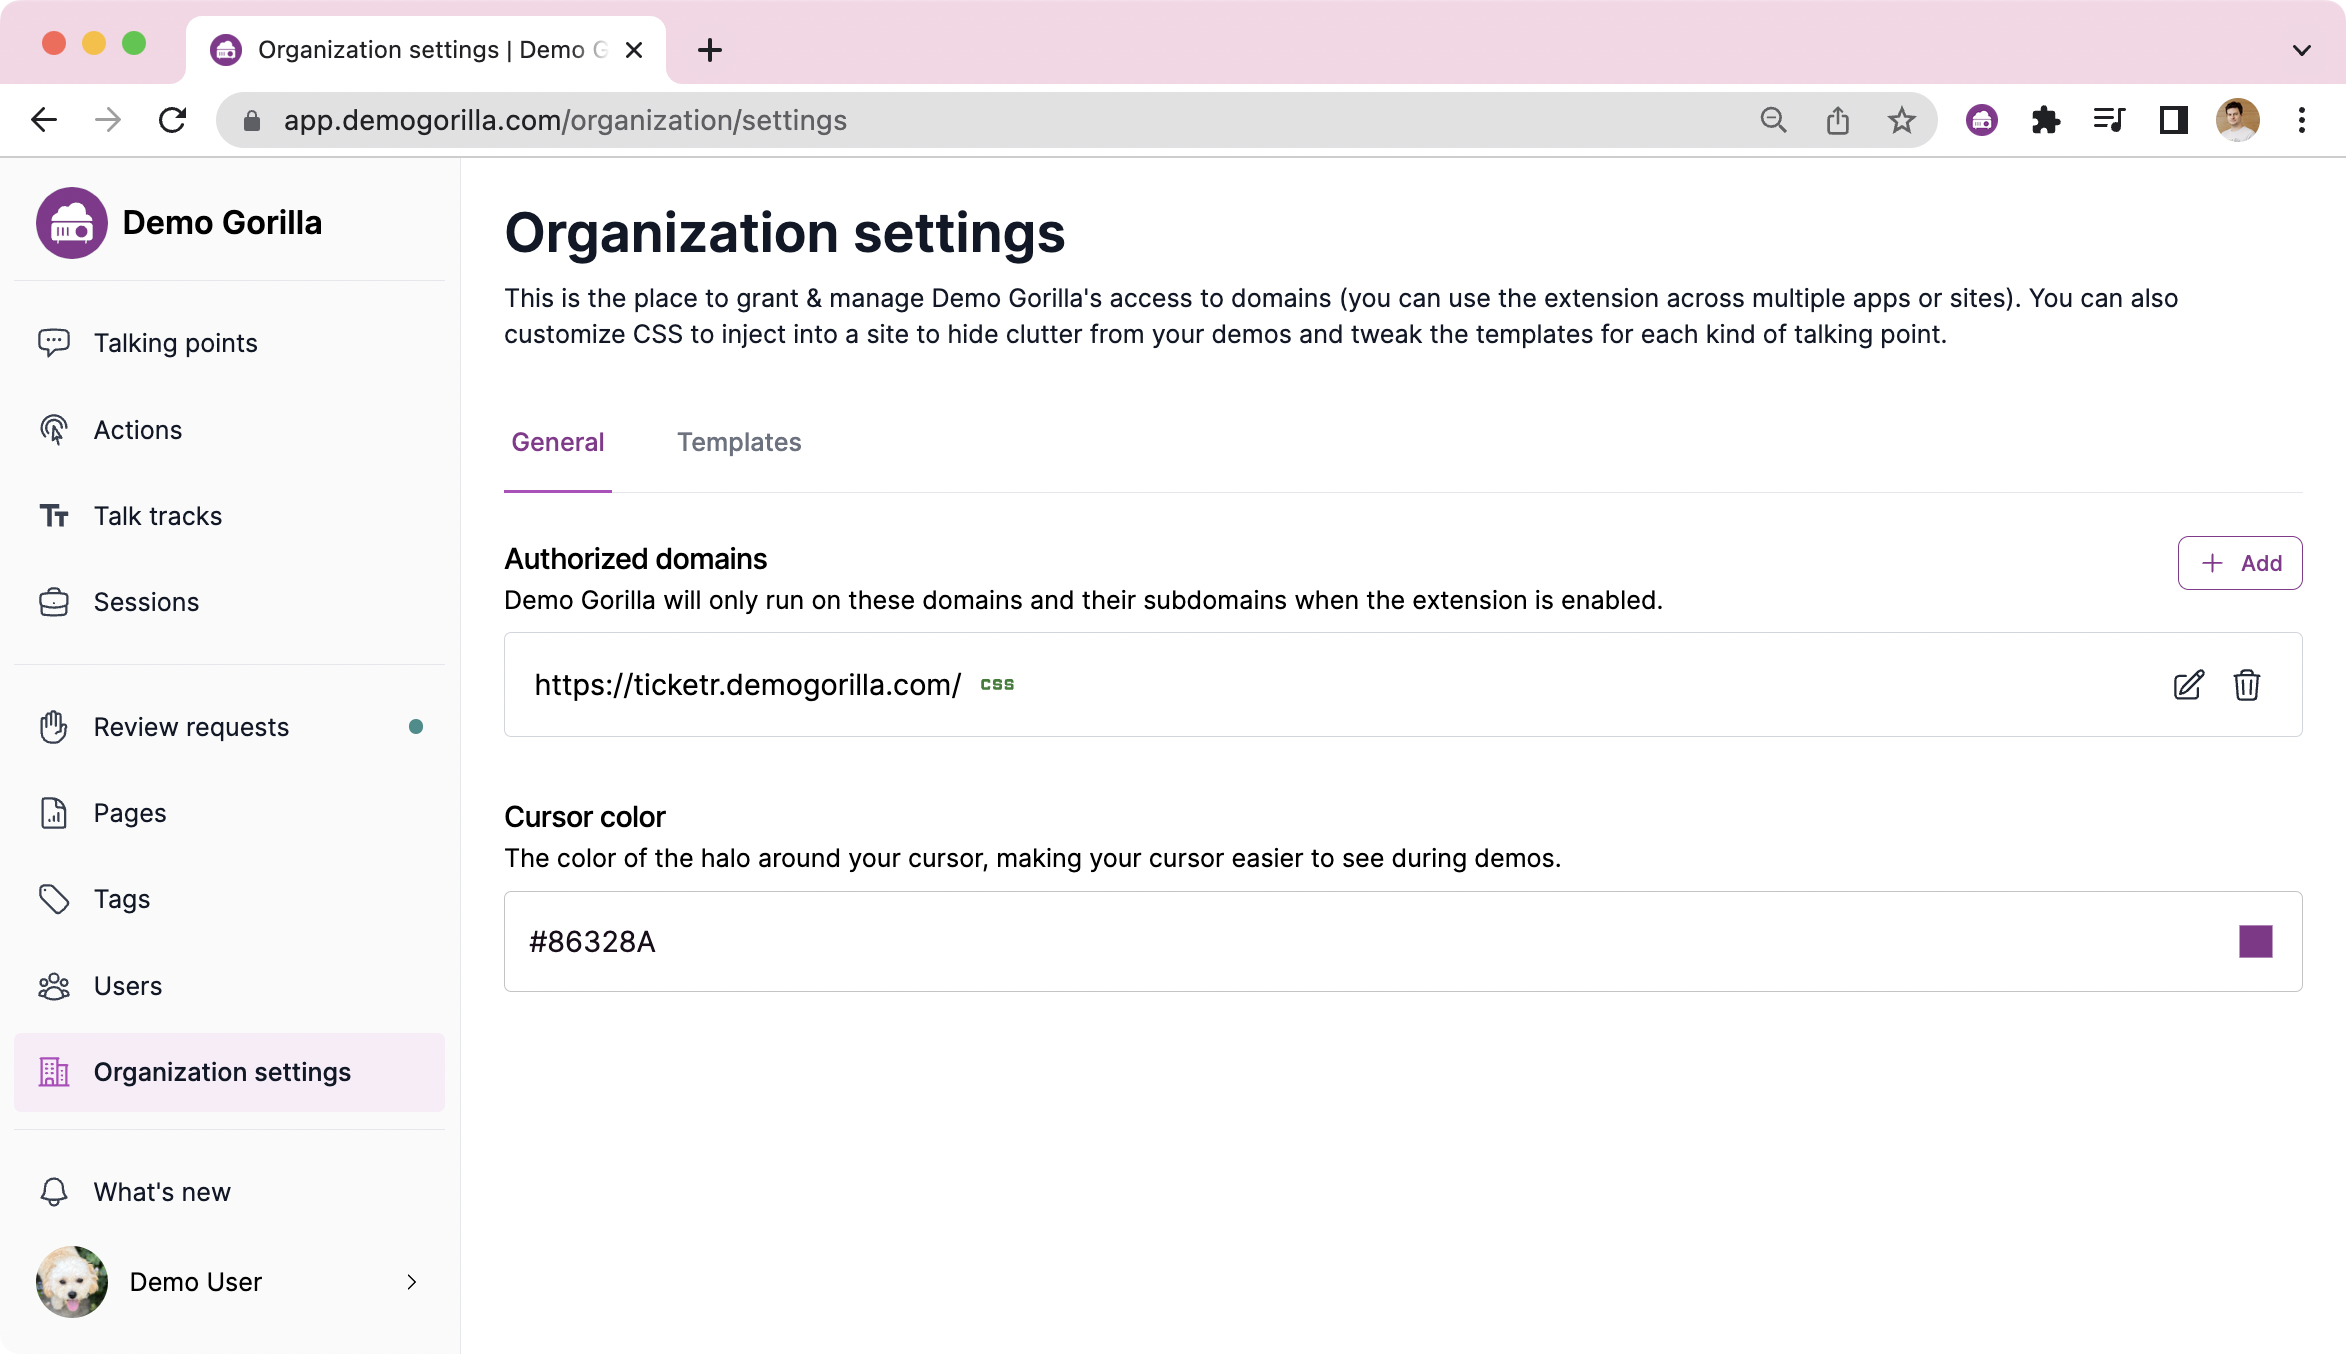Click the Add domain button
This screenshot has width=2346, height=1354.
click(x=2240, y=563)
